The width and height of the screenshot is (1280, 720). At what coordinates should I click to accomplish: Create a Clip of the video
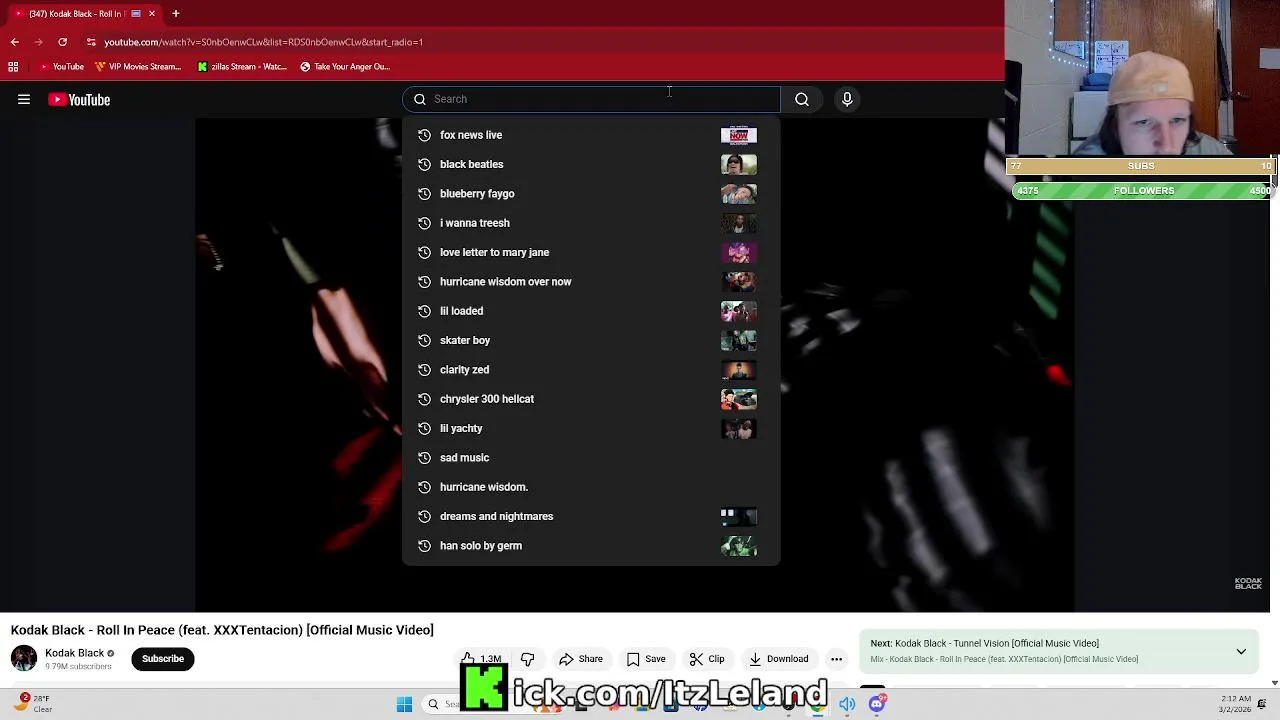[707, 659]
